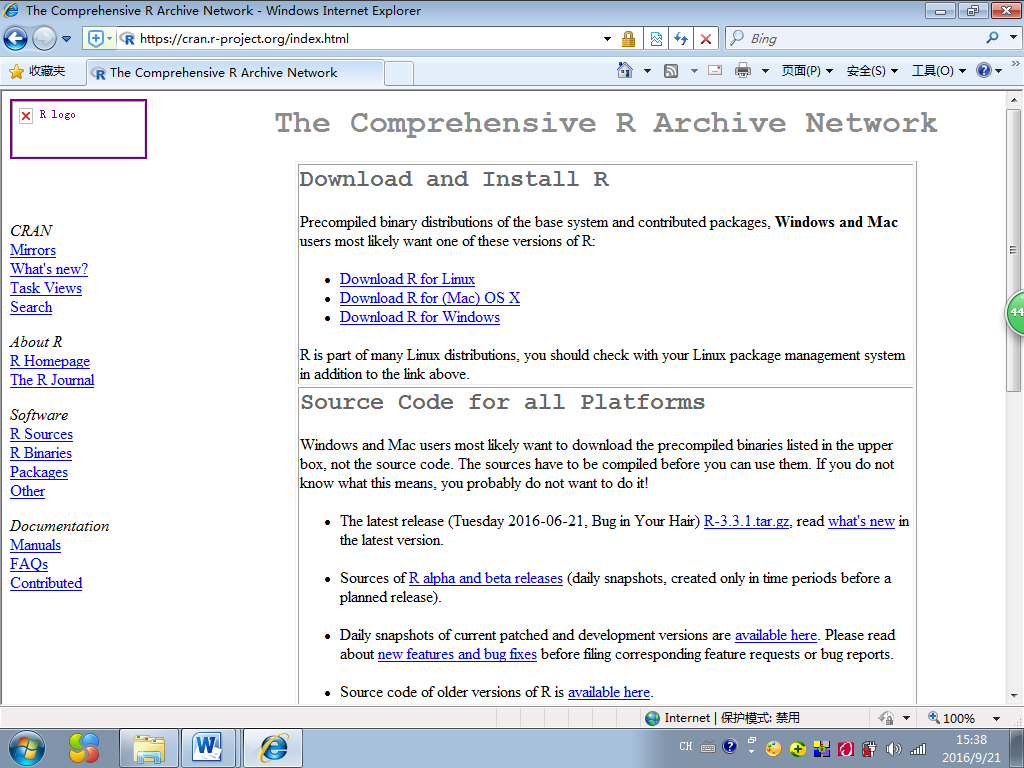Click the Refresh page icon

click(681, 39)
